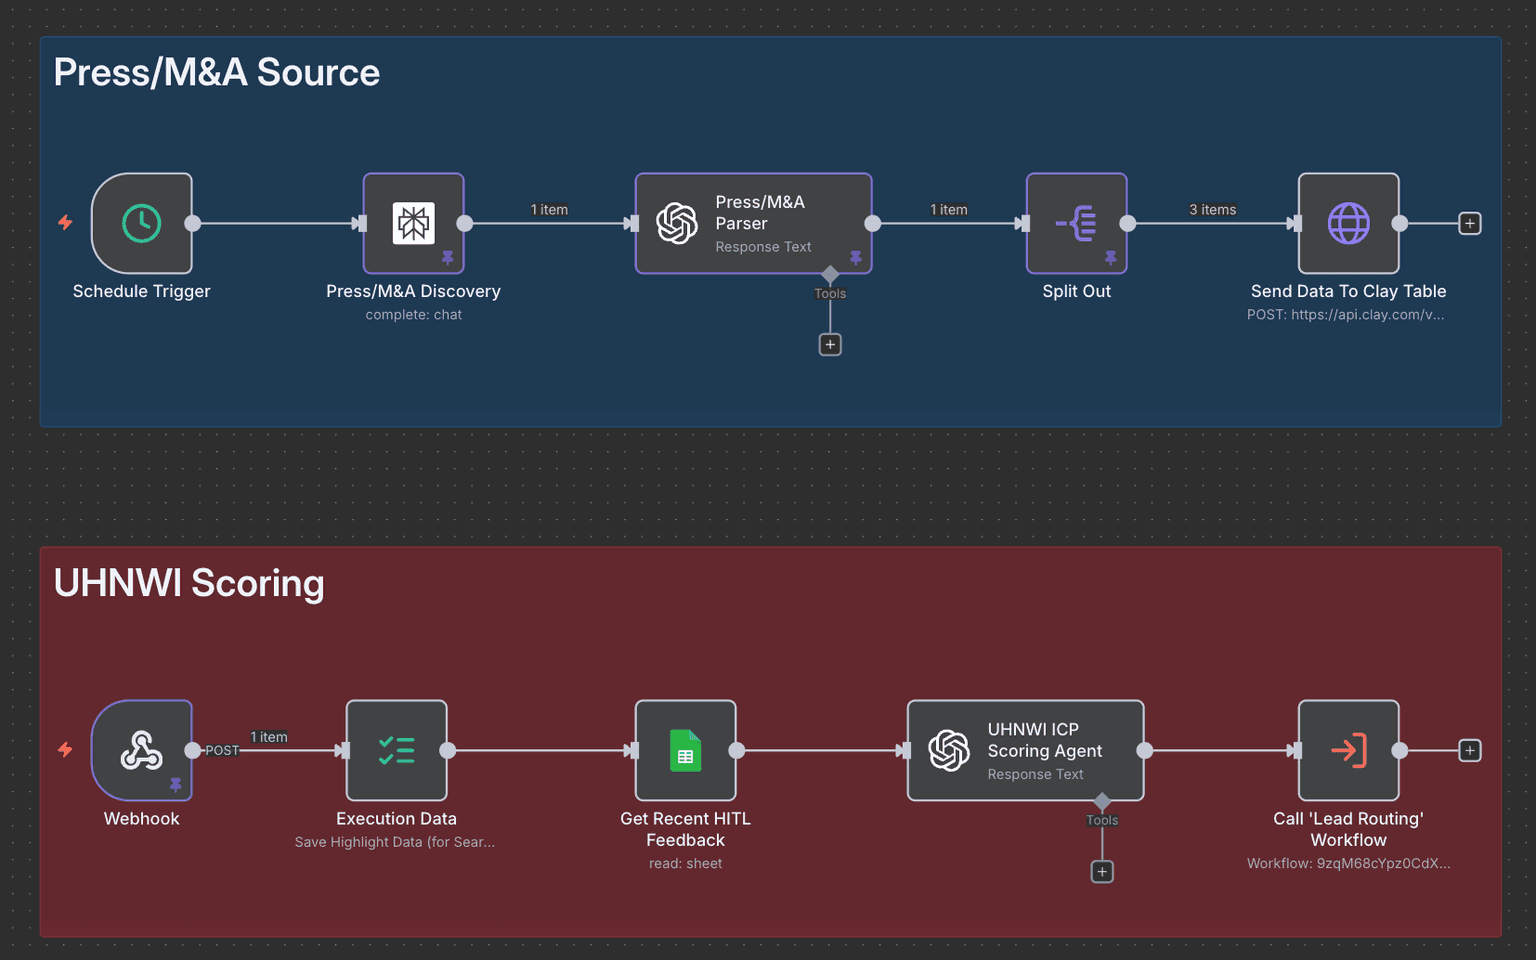The image size is (1536, 960).
Task: Toggle the pin on Split Out node
Action: pyautogui.click(x=1111, y=258)
